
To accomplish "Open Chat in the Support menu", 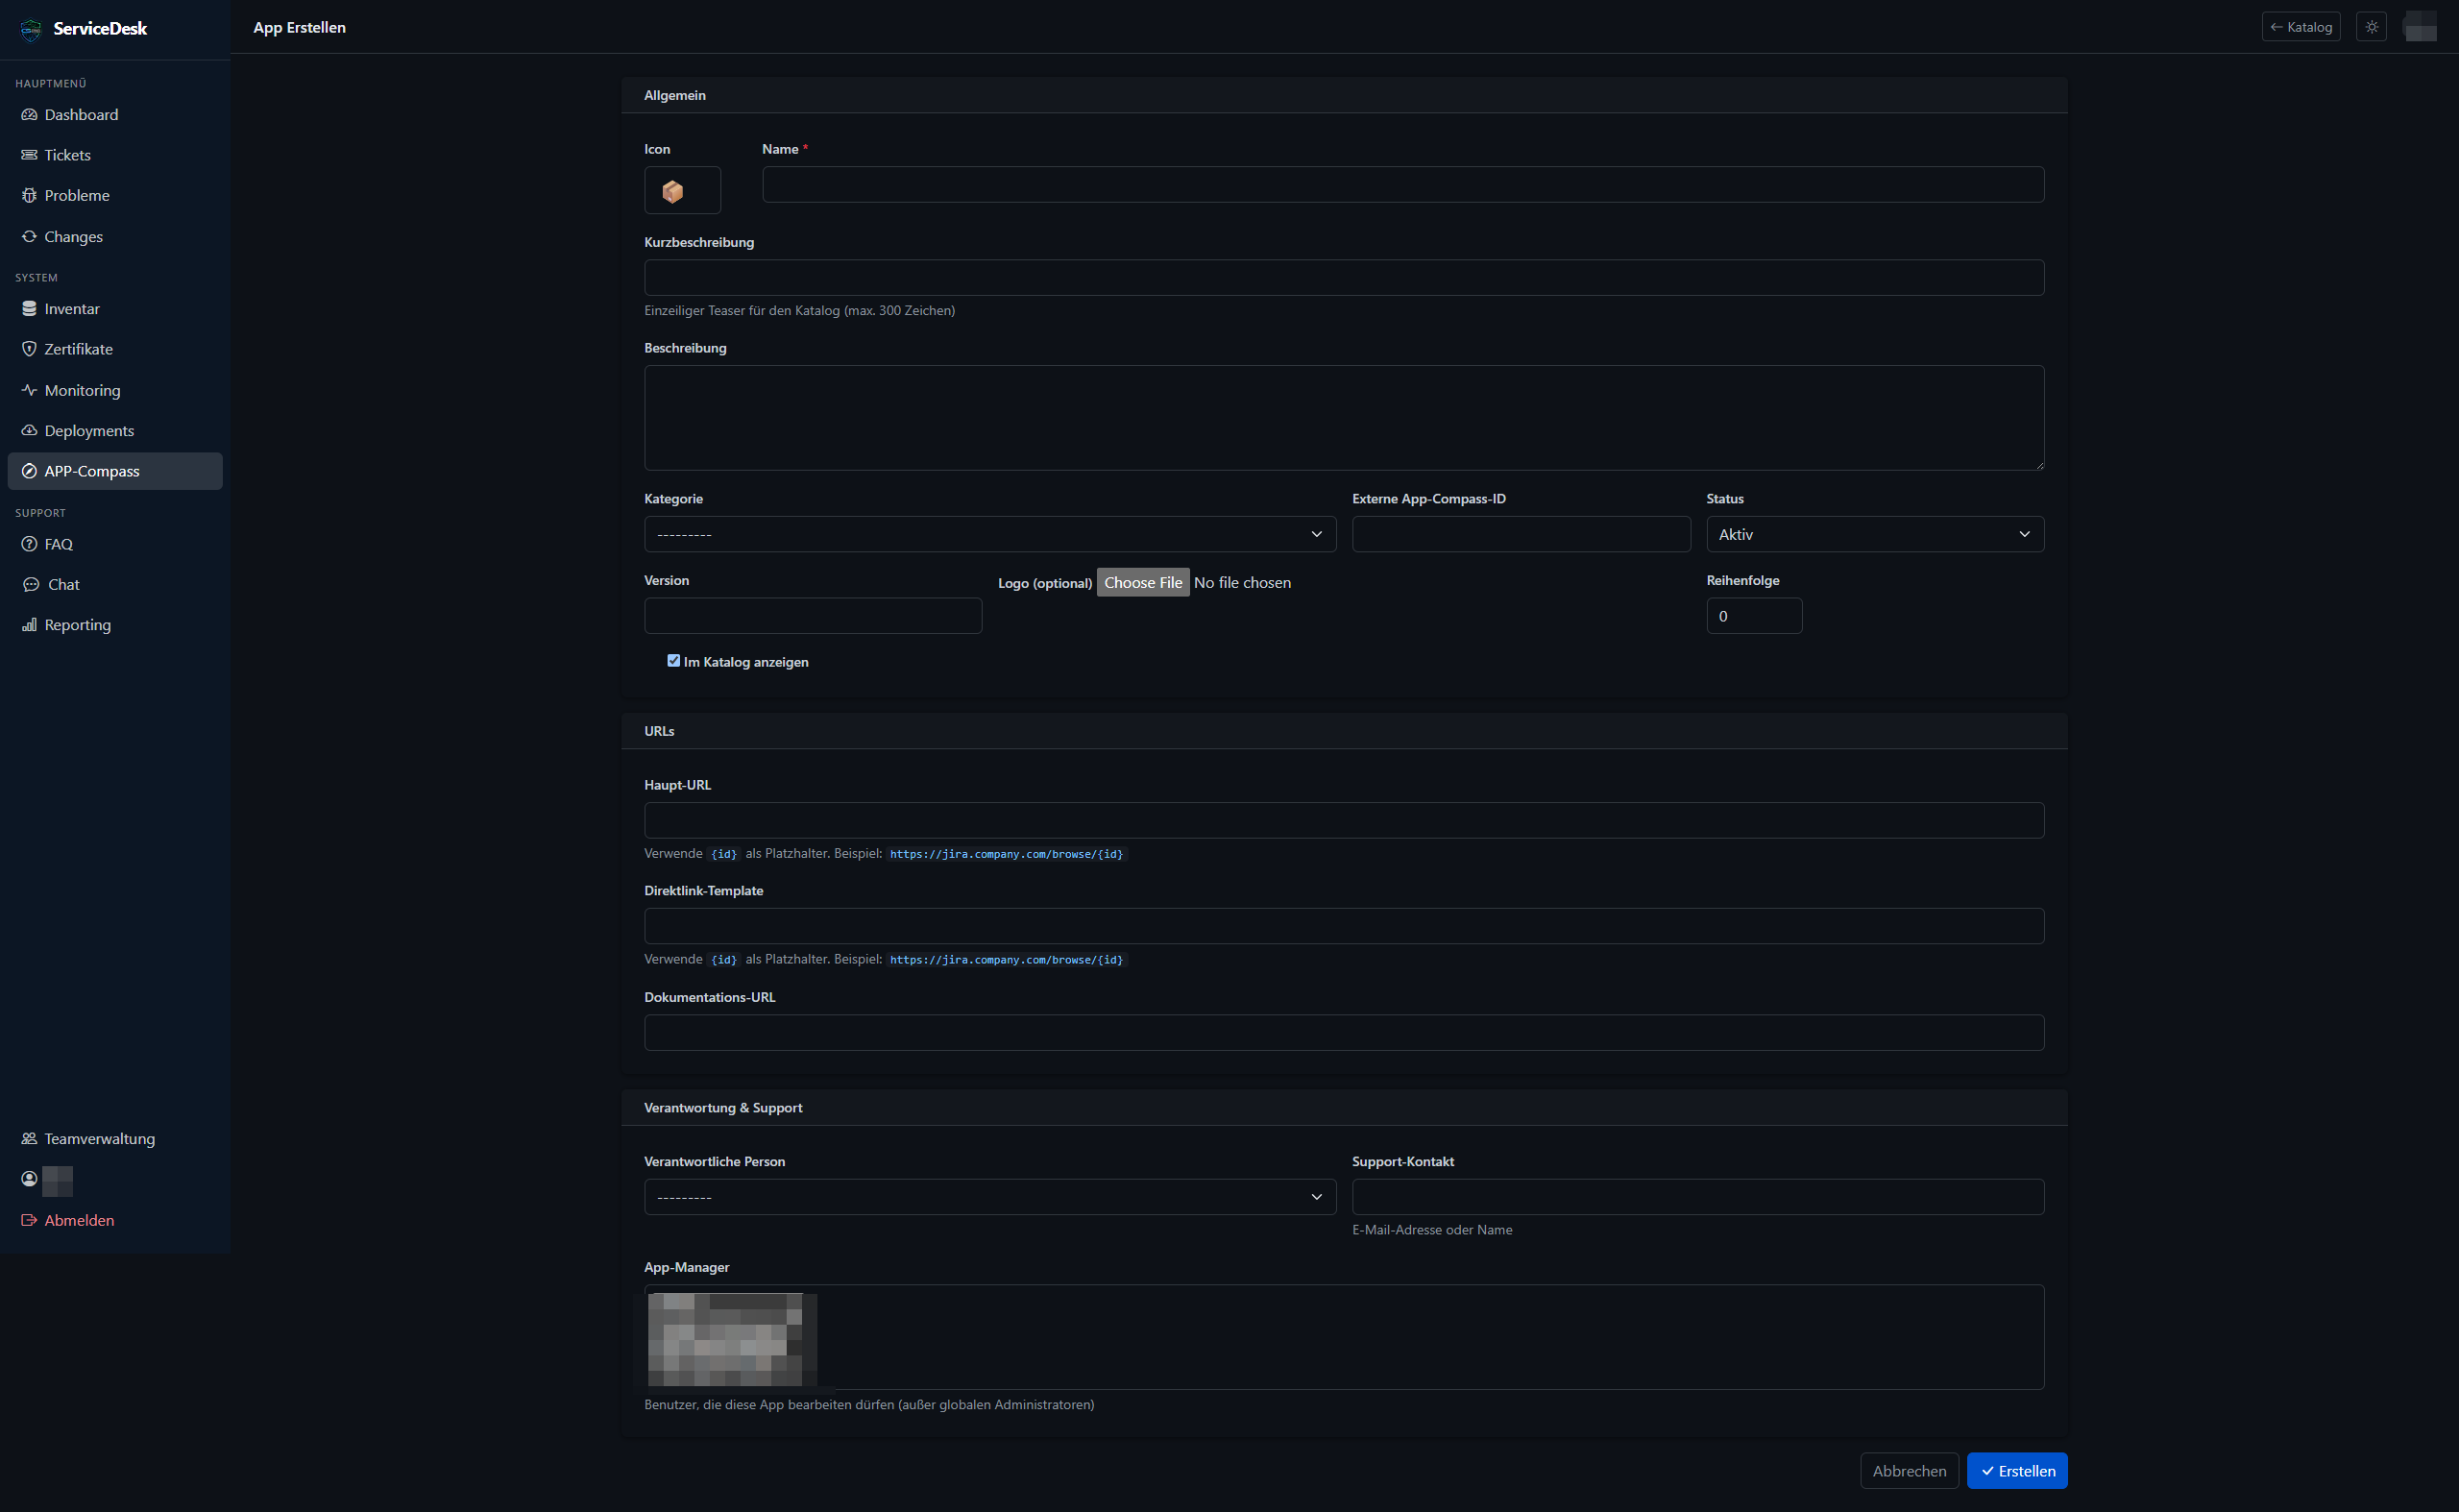I will (115, 585).
